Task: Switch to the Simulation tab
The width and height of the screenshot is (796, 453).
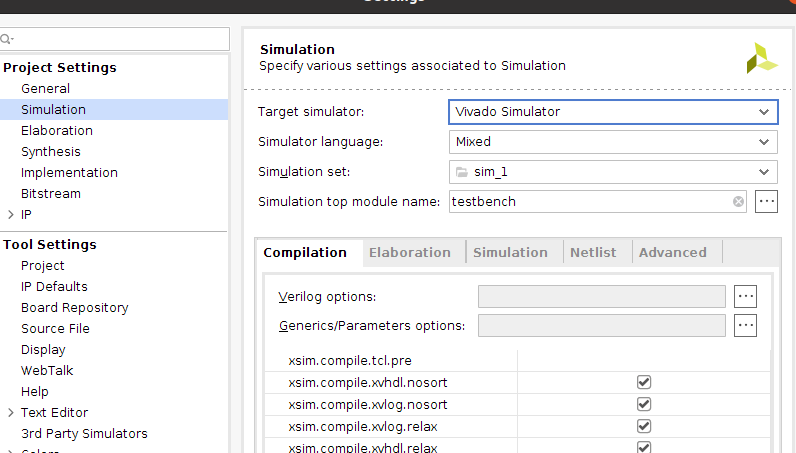Action: (510, 252)
